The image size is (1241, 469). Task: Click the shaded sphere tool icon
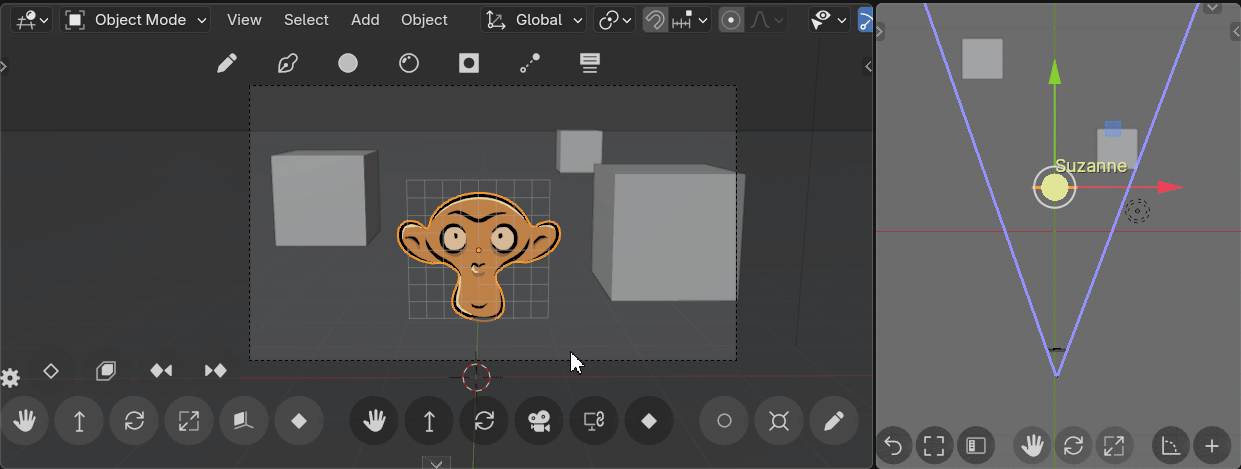[408, 64]
